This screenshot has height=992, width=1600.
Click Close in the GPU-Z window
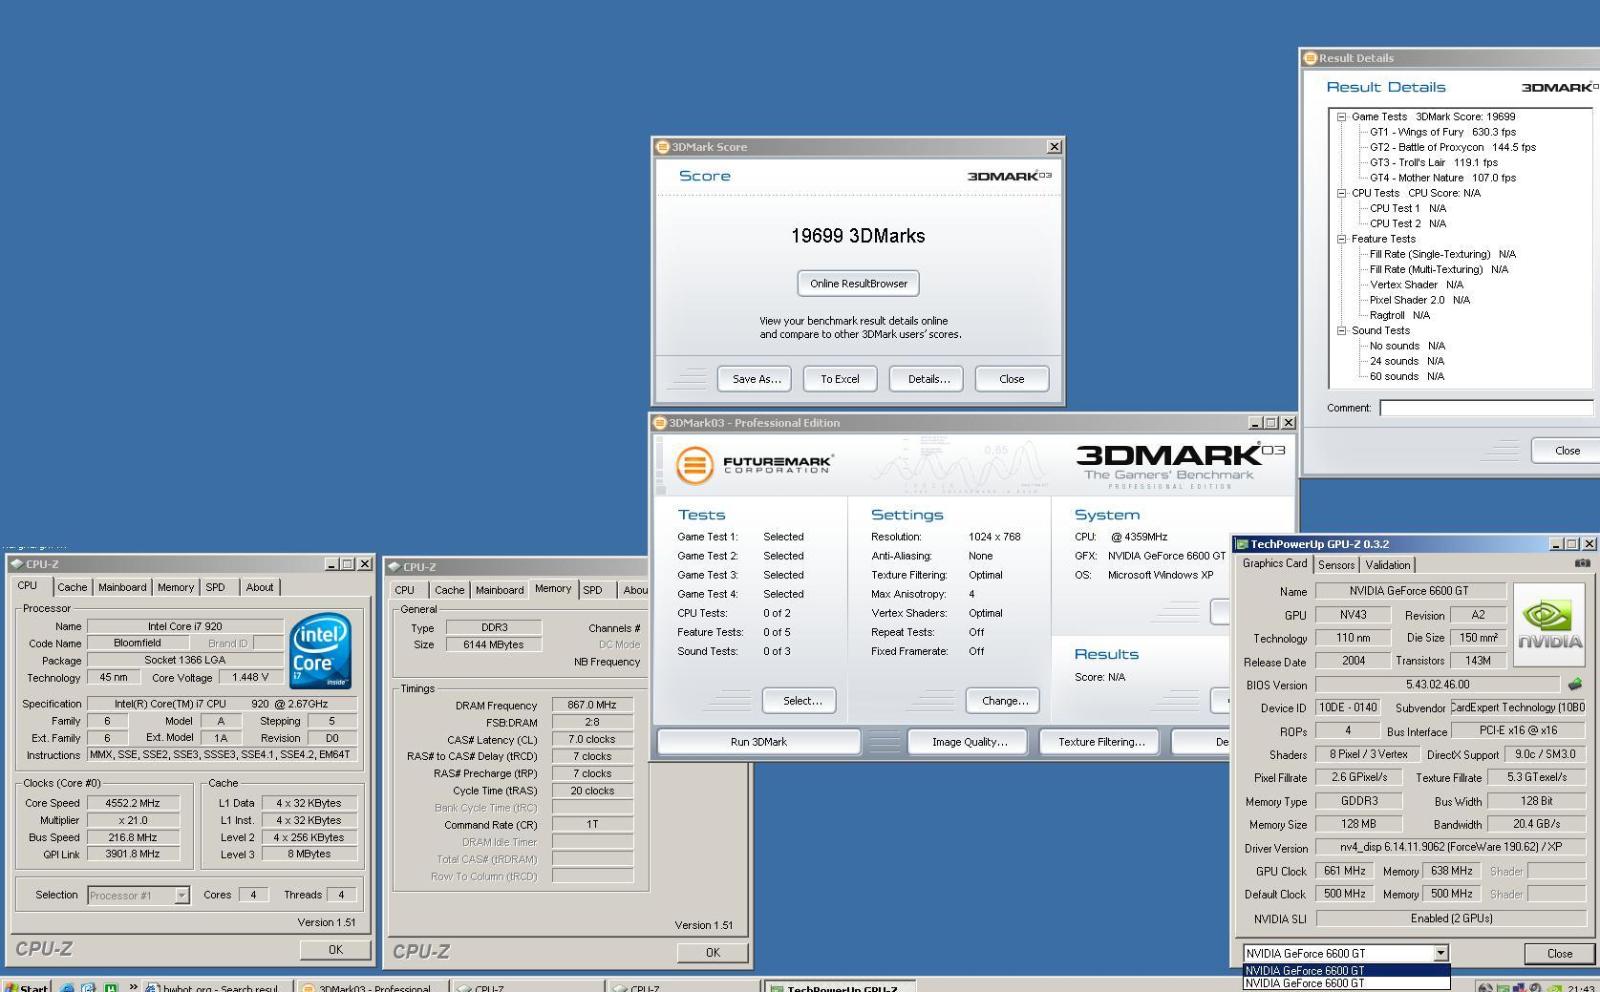pyautogui.click(x=1560, y=953)
